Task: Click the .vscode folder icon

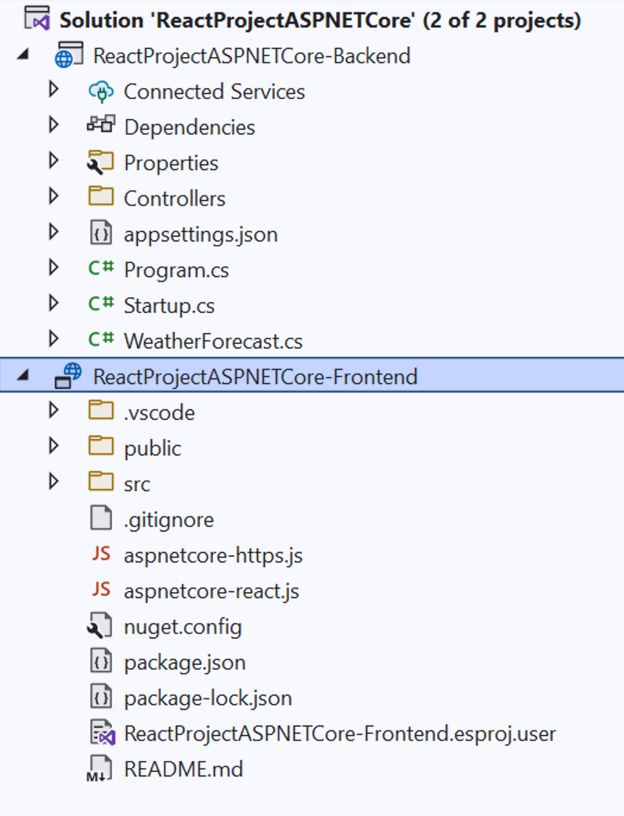Action: [101, 411]
